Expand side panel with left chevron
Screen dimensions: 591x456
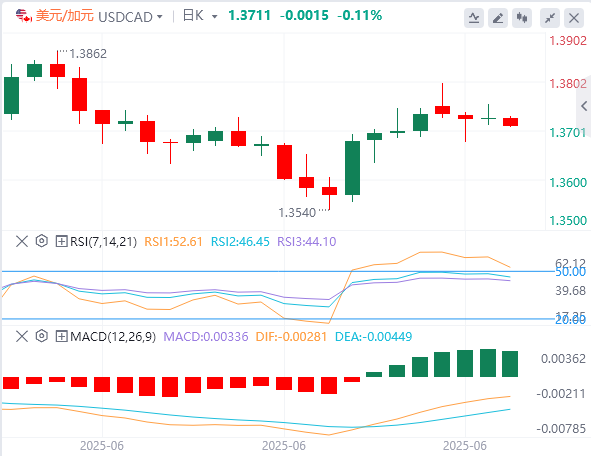tap(584, 106)
